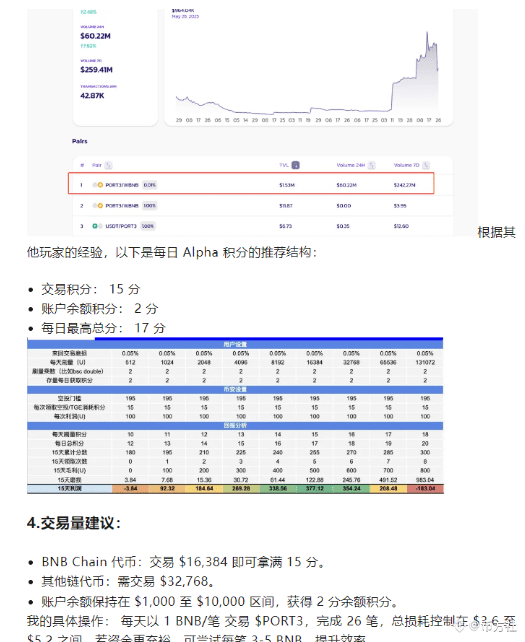Click the $60.22M Volume 24H stat
The height and width of the screenshot is (642, 525).
95,36
